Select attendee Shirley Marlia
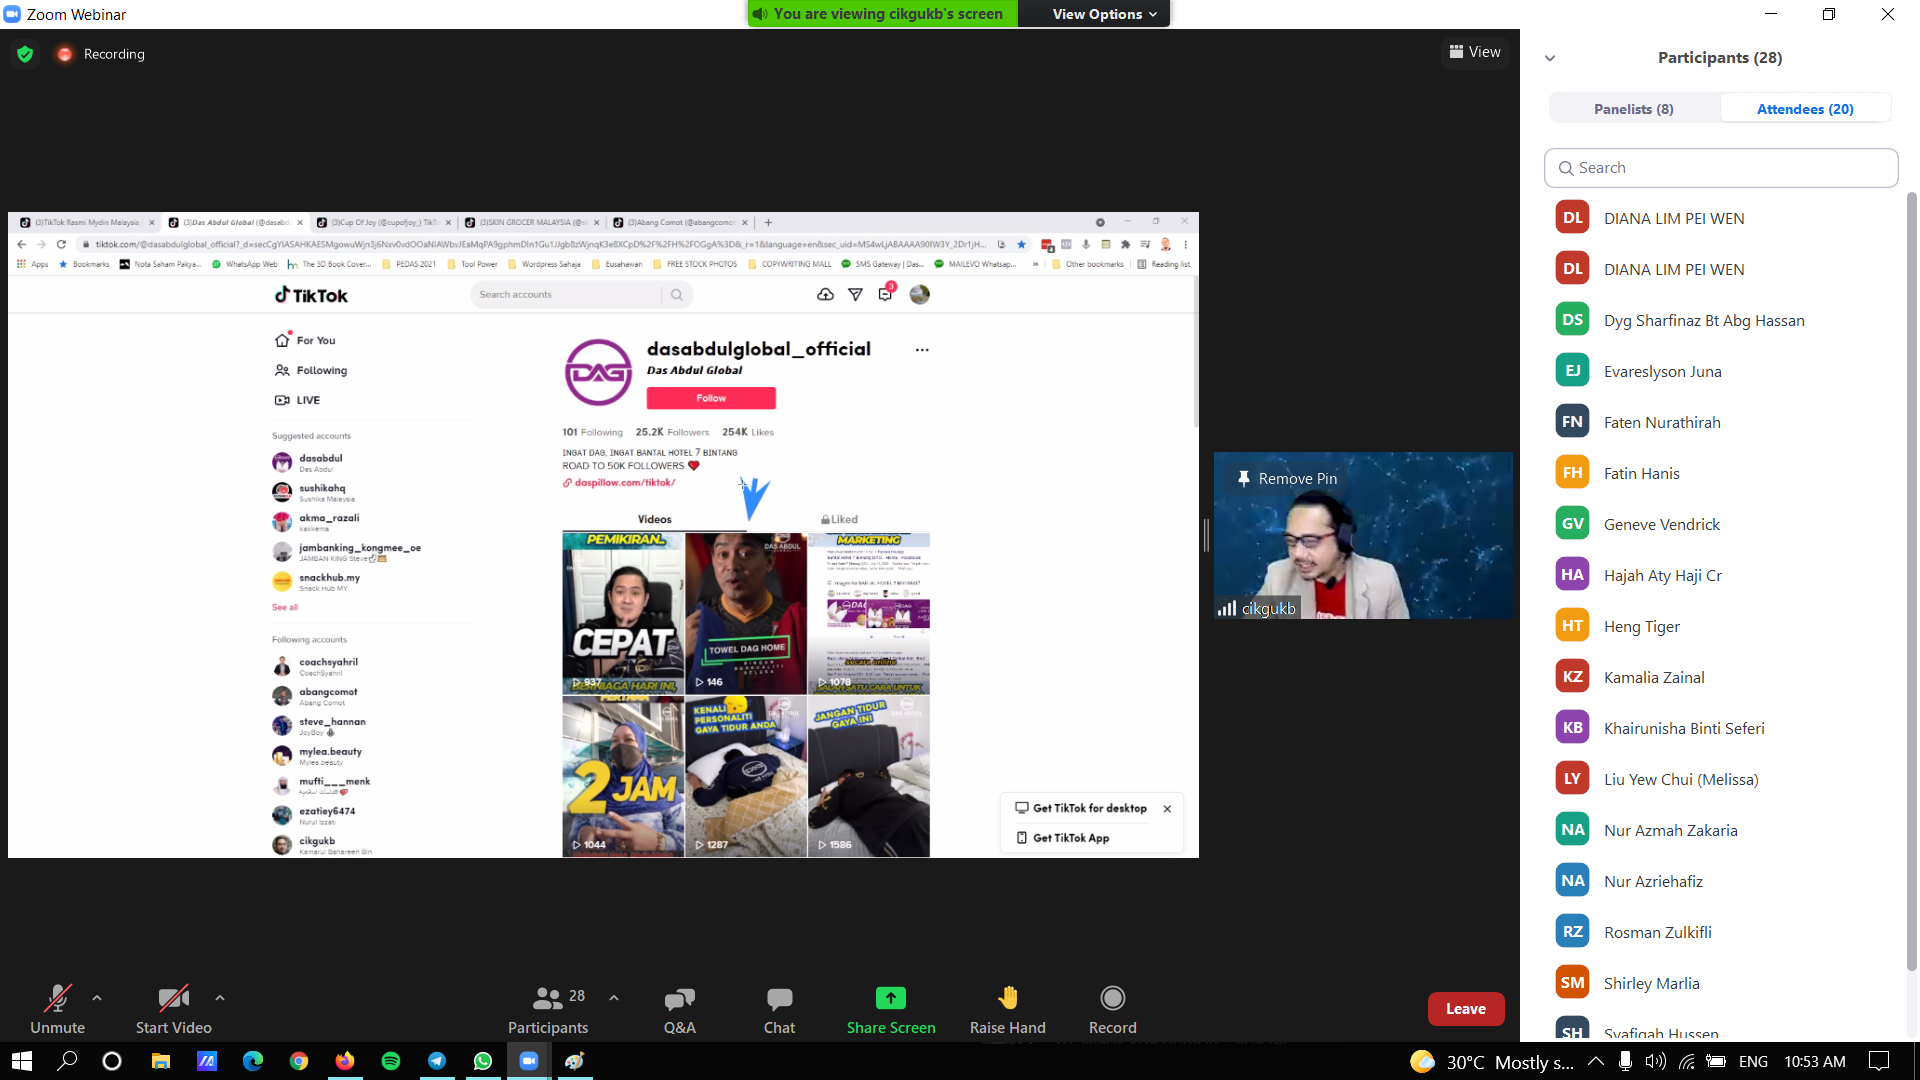This screenshot has height=1080, width=1920. [1720, 983]
